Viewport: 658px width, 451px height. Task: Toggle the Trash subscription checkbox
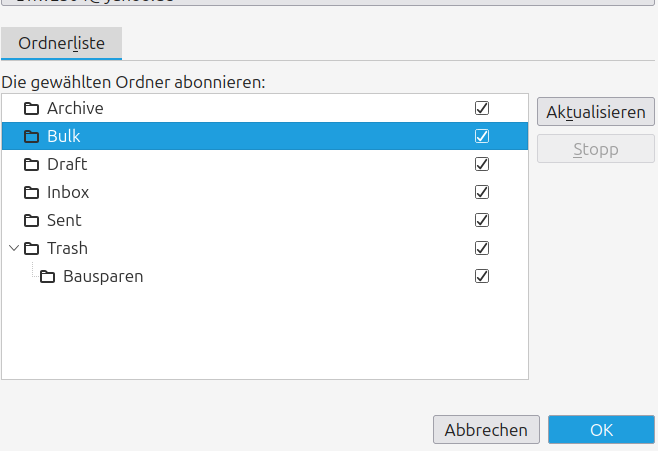pos(482,248)
